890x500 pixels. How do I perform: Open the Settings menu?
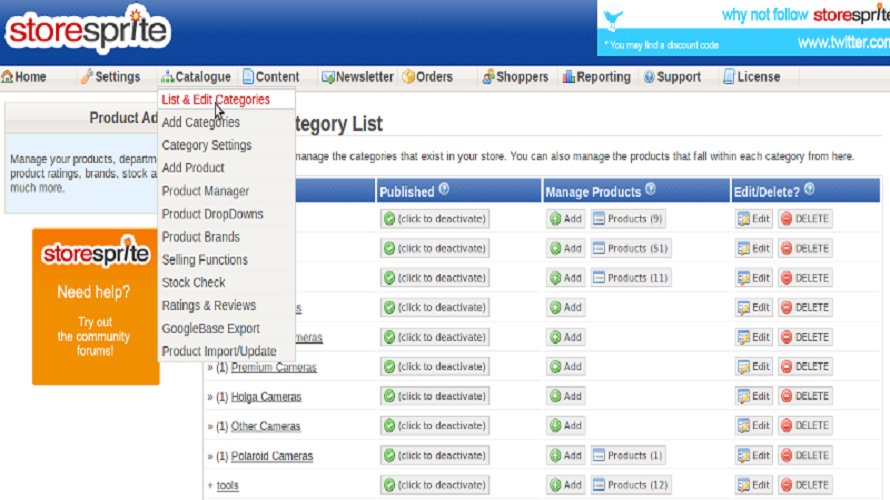(111, 77)
